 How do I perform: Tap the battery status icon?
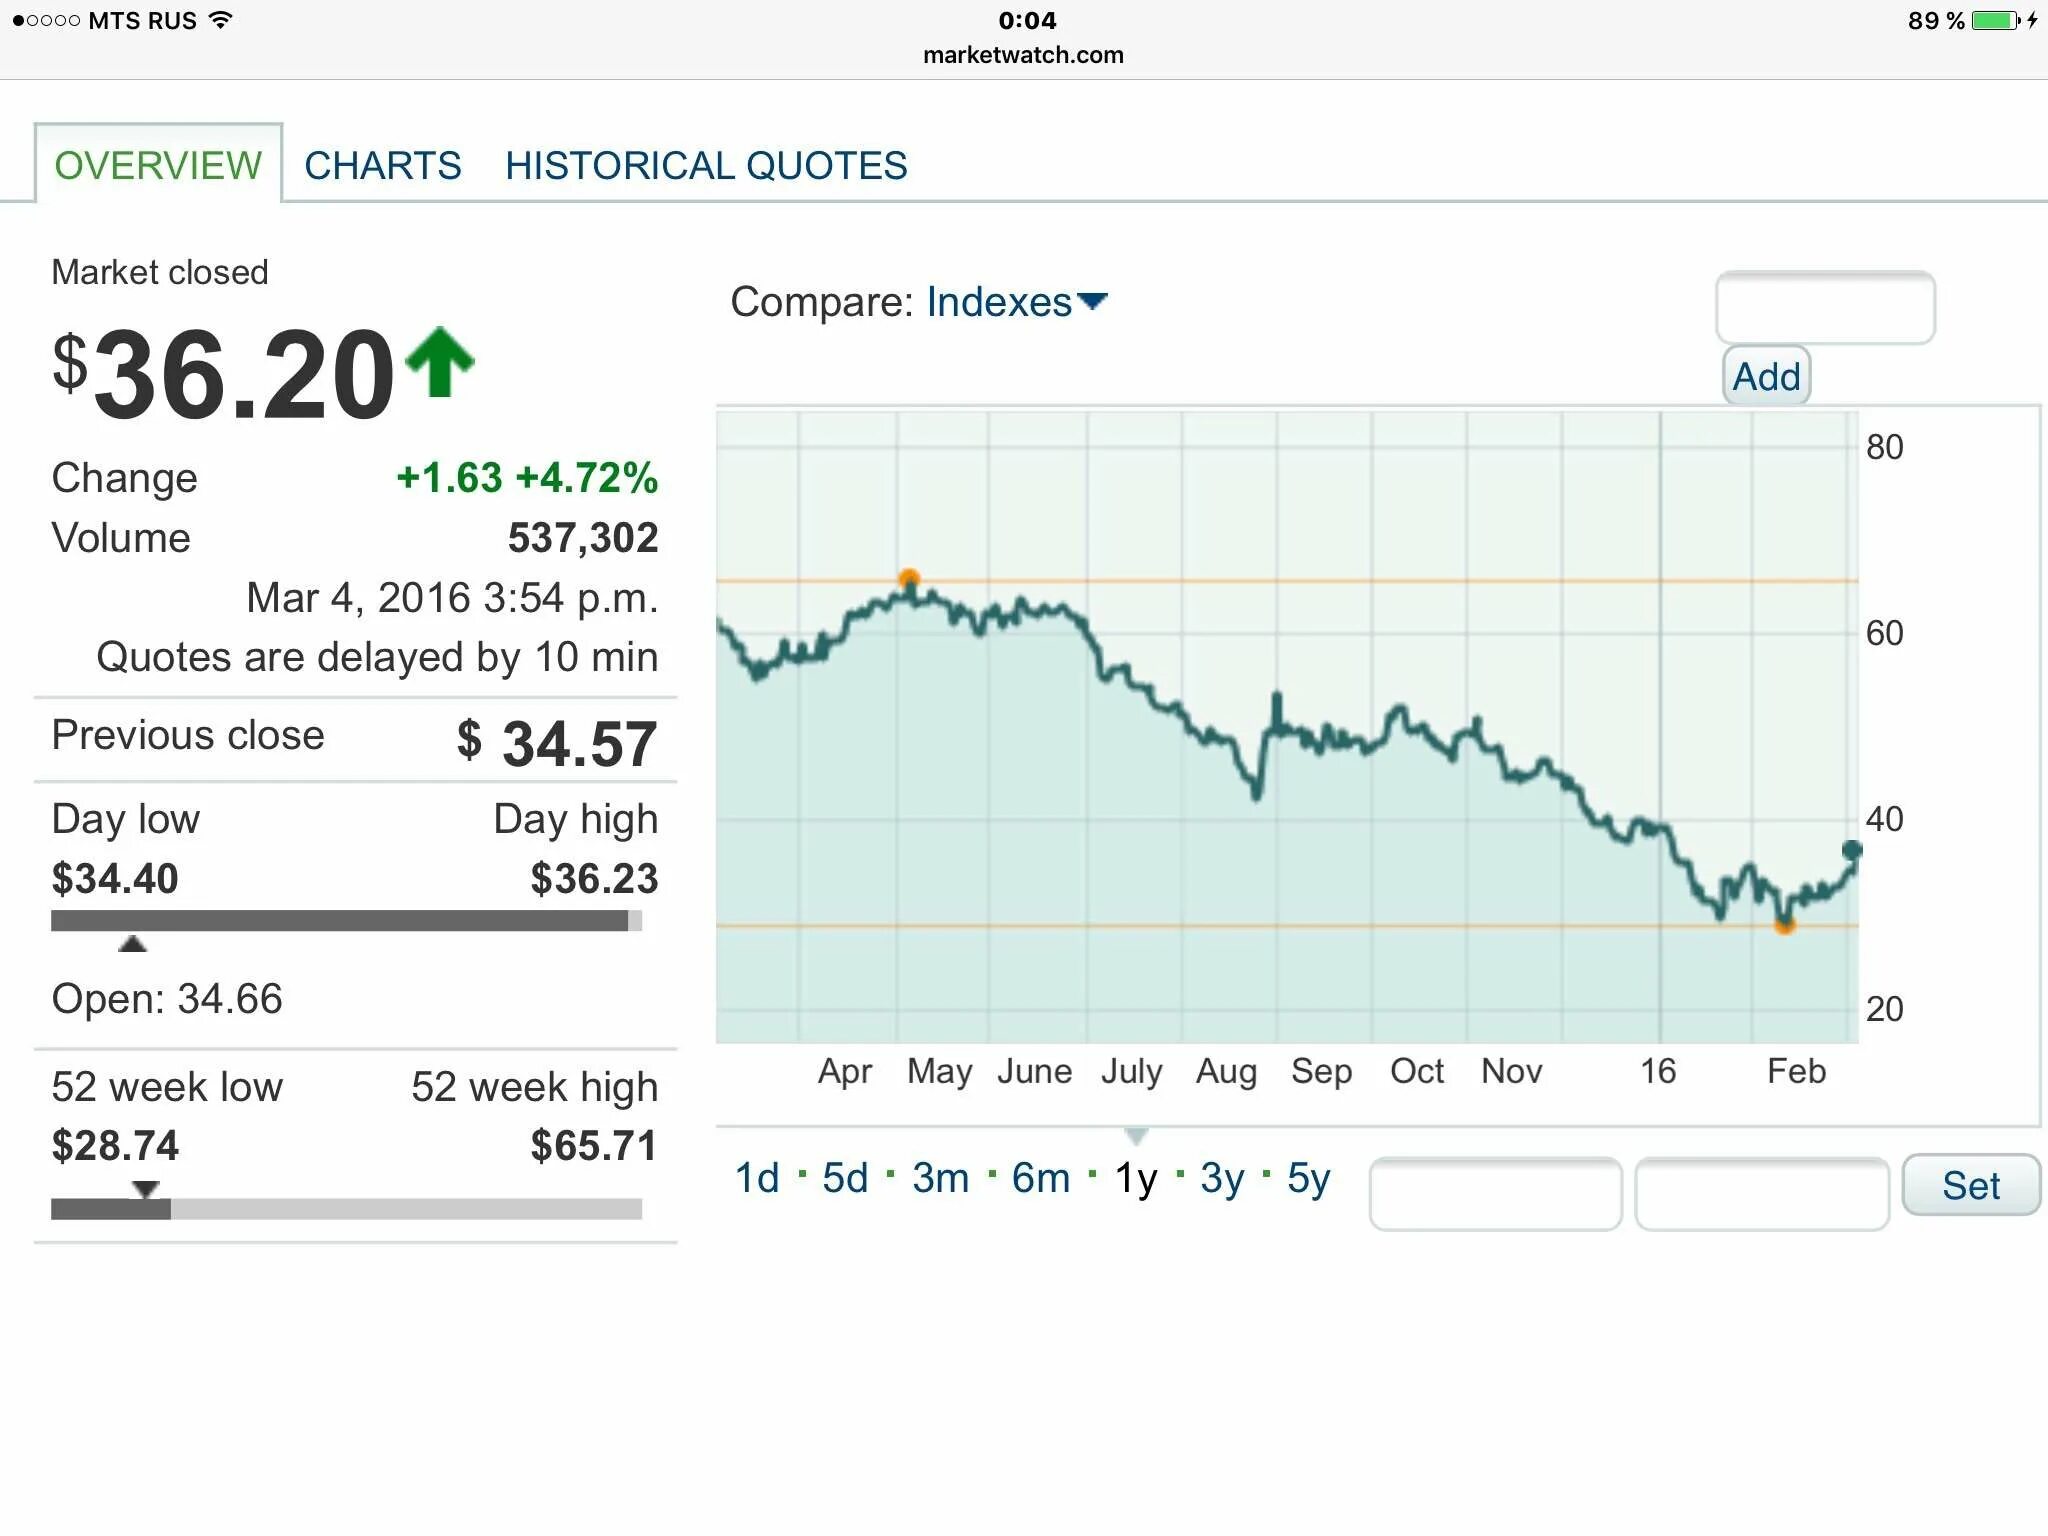tap(1997, 20)
